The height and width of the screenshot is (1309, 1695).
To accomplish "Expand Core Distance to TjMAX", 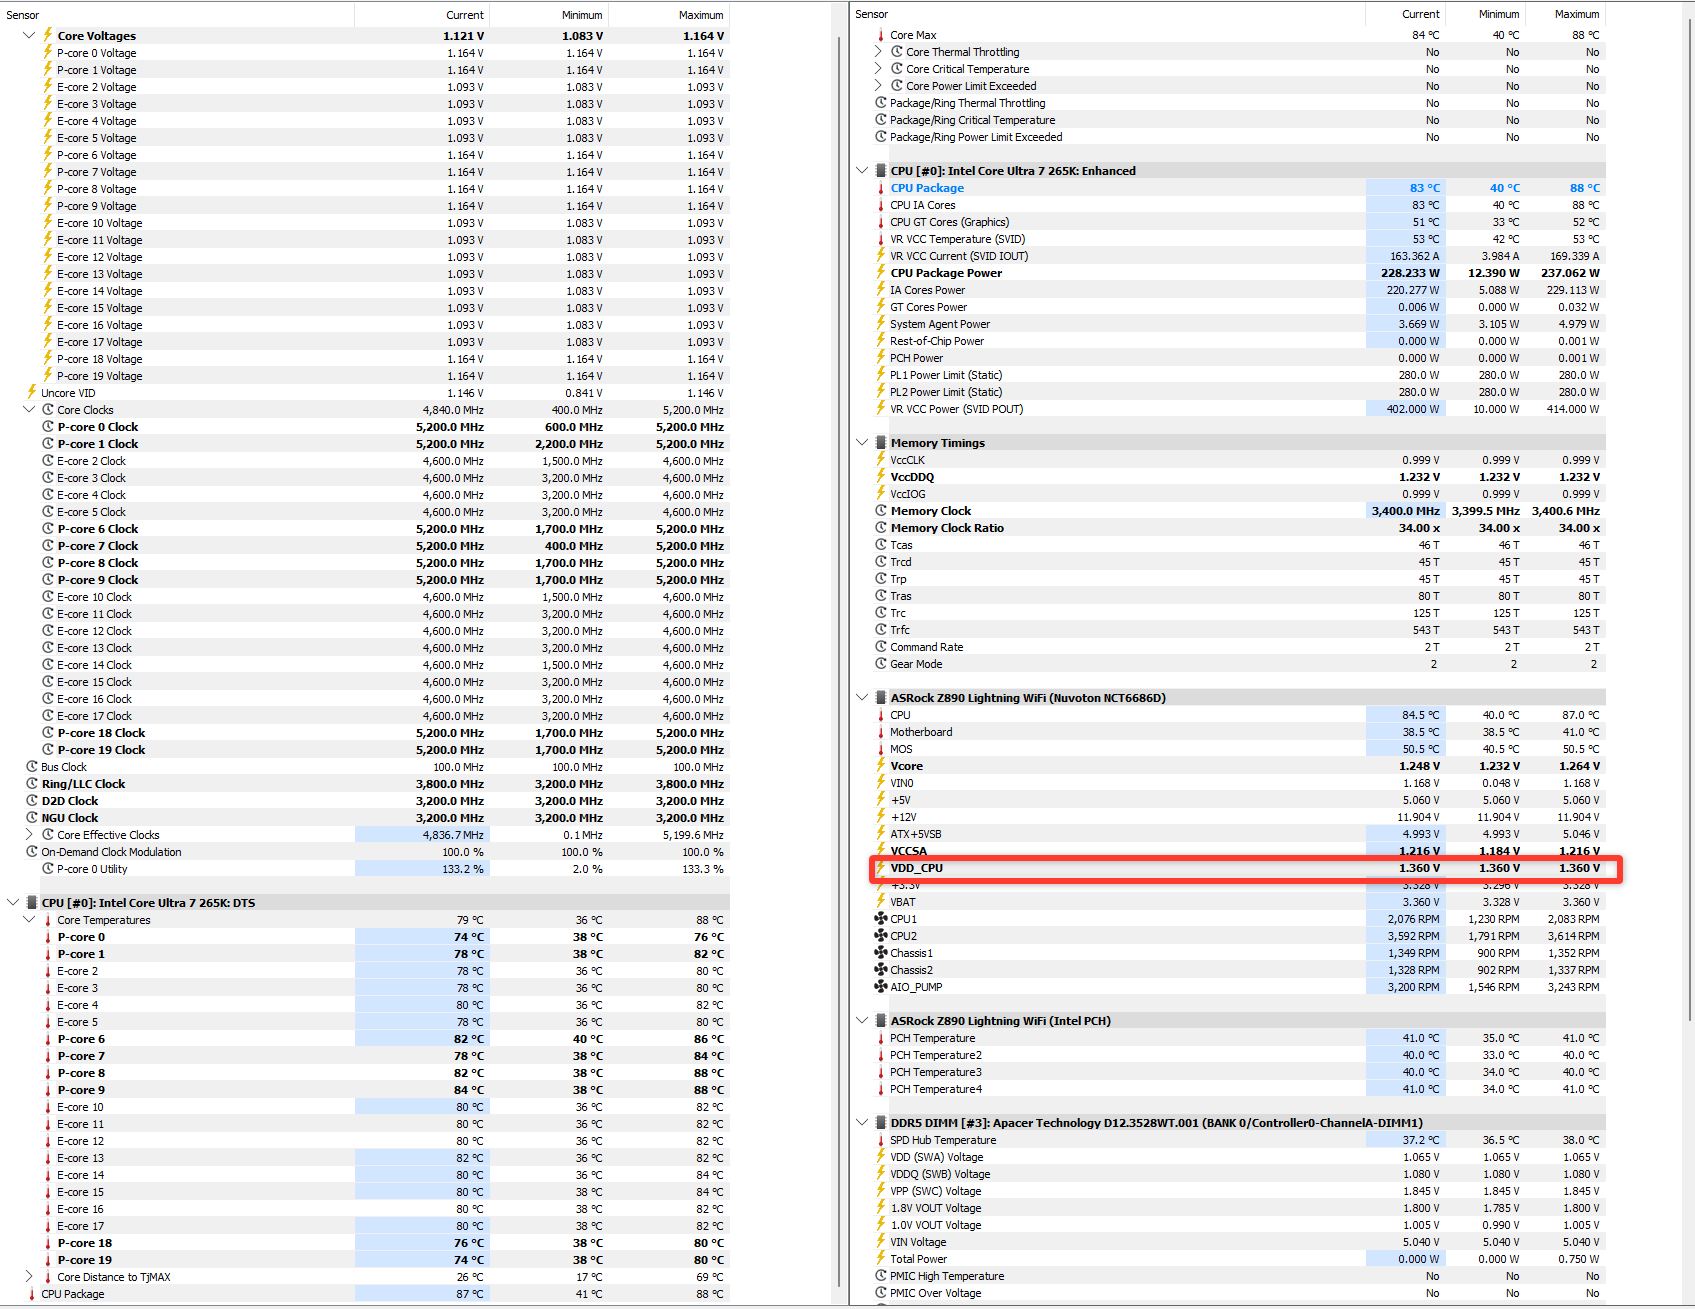I will (29, 1276).
